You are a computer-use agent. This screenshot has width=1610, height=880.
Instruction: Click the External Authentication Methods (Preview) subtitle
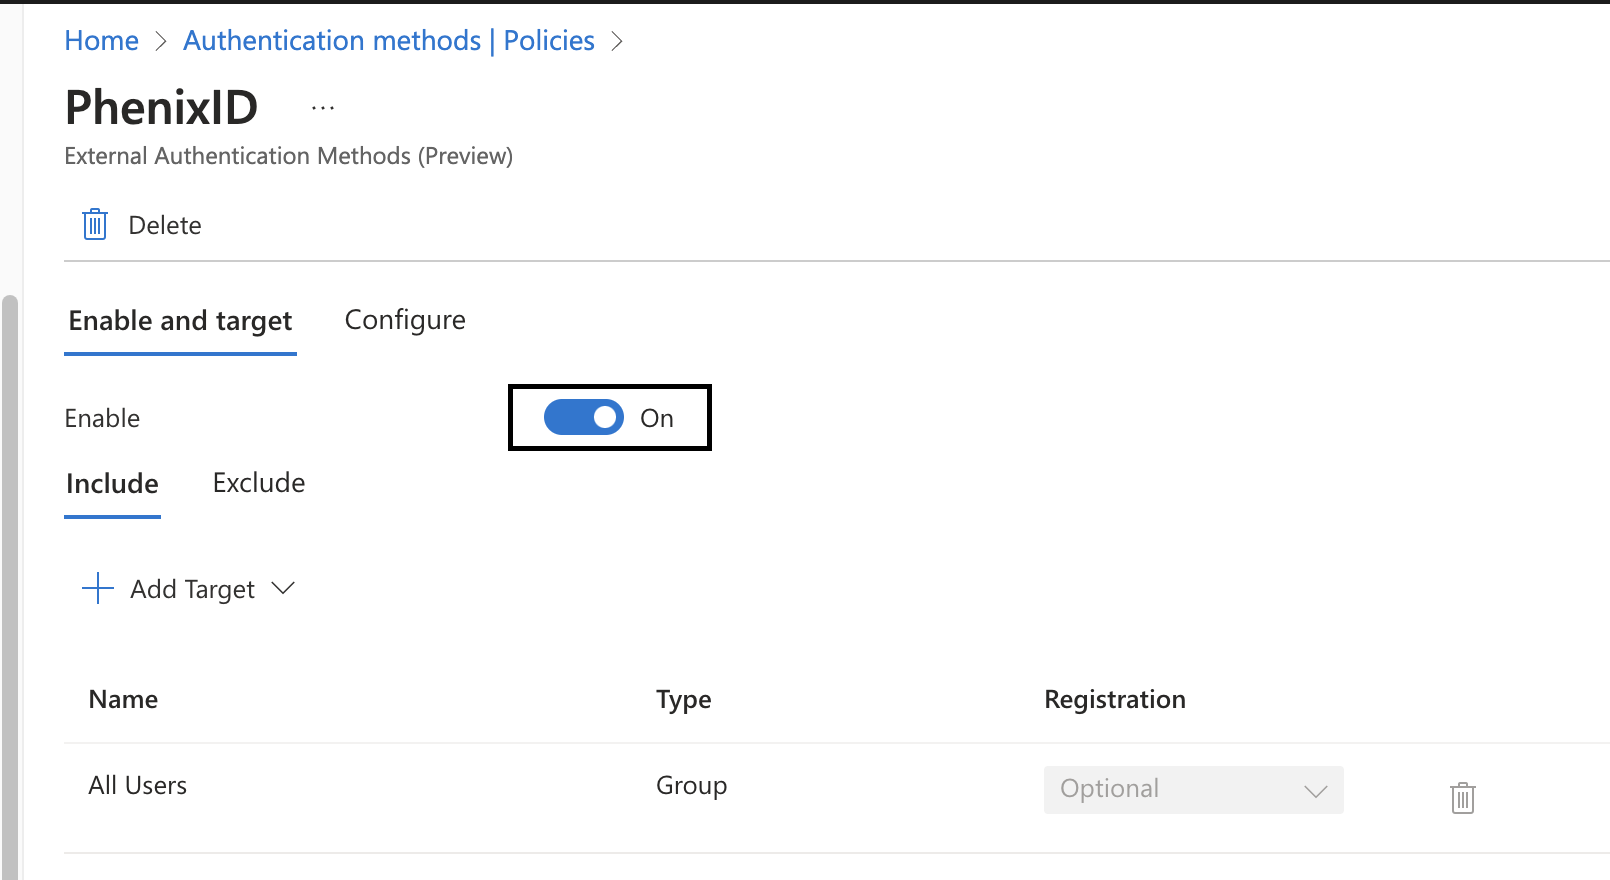289,156
